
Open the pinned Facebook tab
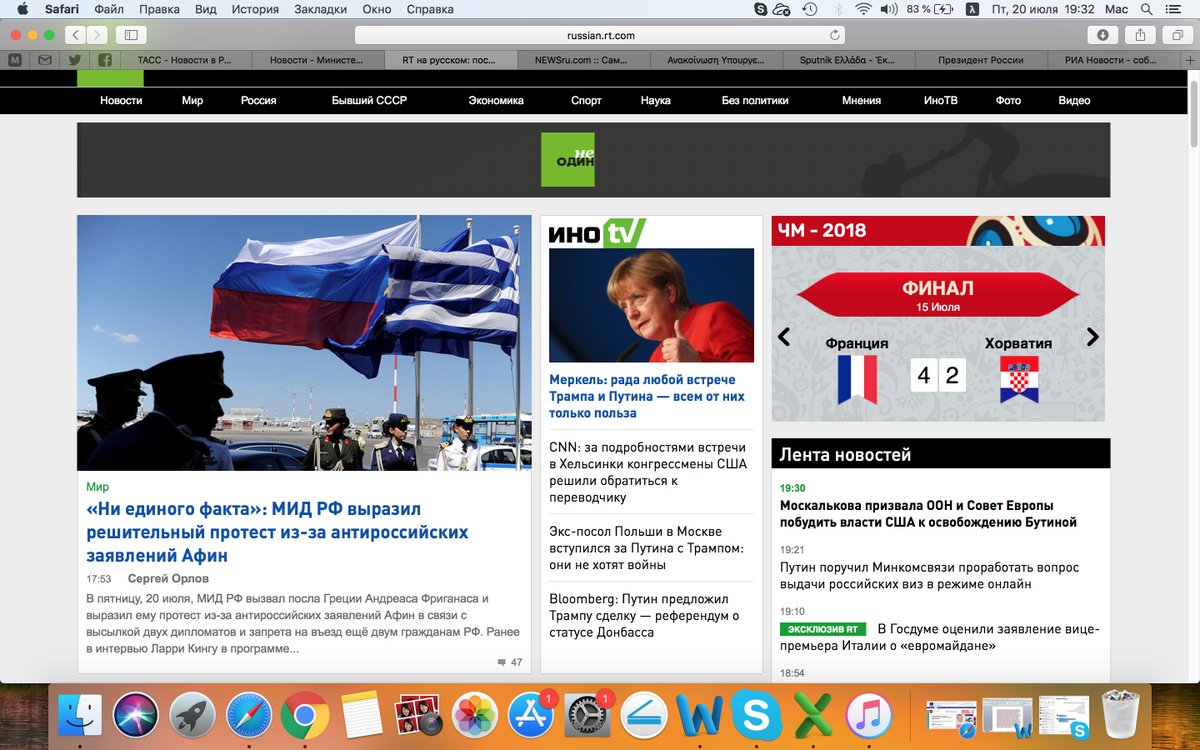point(105,60)
